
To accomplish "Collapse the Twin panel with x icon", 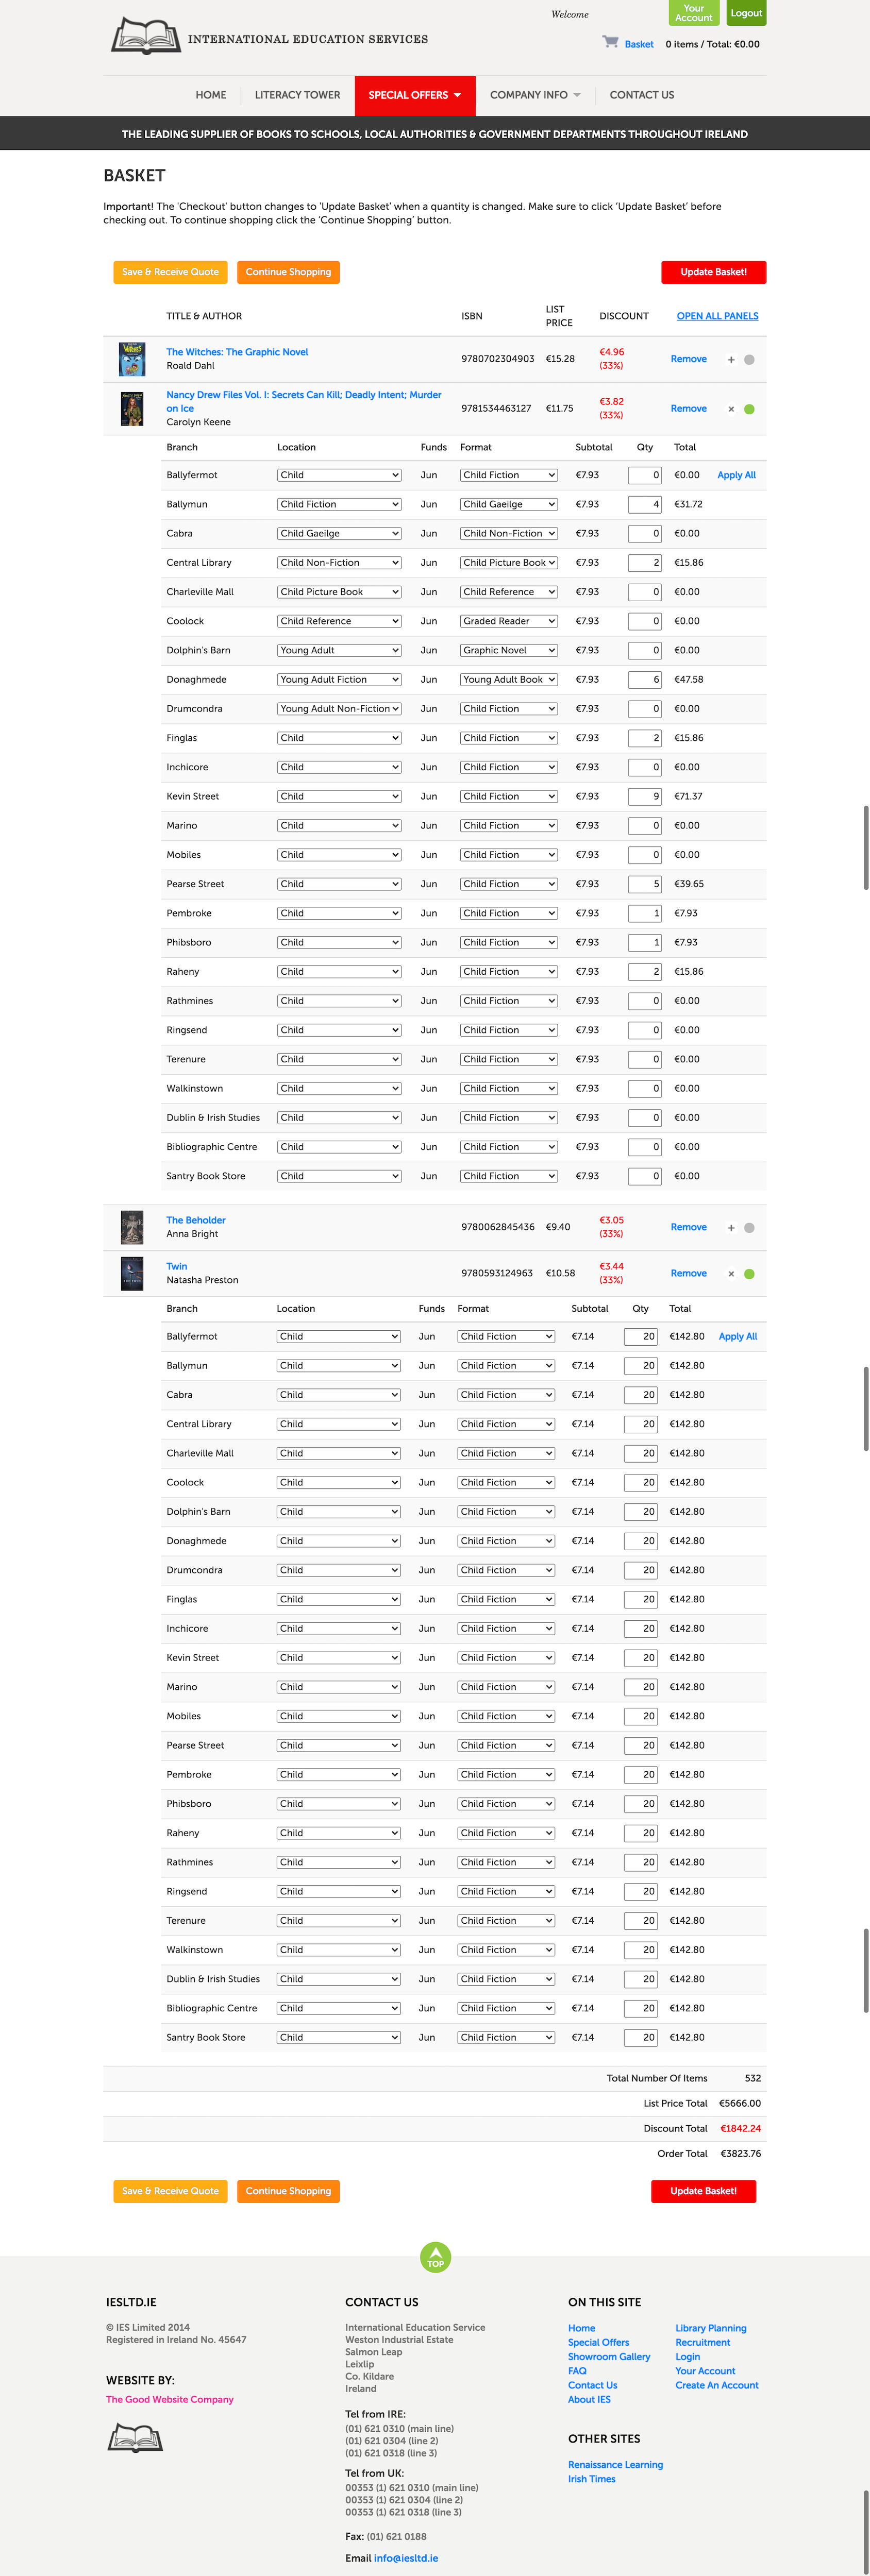I will [x=731, y=1274].
